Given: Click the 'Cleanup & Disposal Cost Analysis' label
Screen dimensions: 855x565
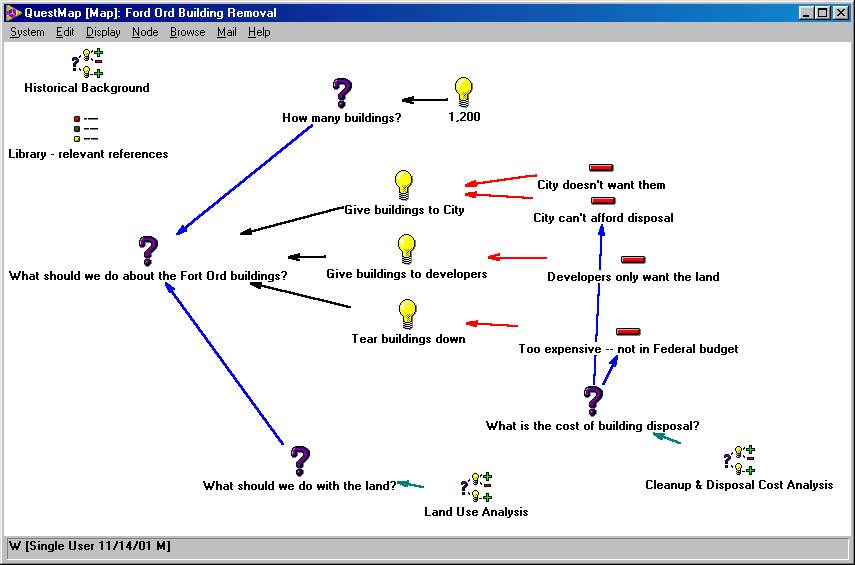Looking at the screenshot, I should (x=739, y=485).
